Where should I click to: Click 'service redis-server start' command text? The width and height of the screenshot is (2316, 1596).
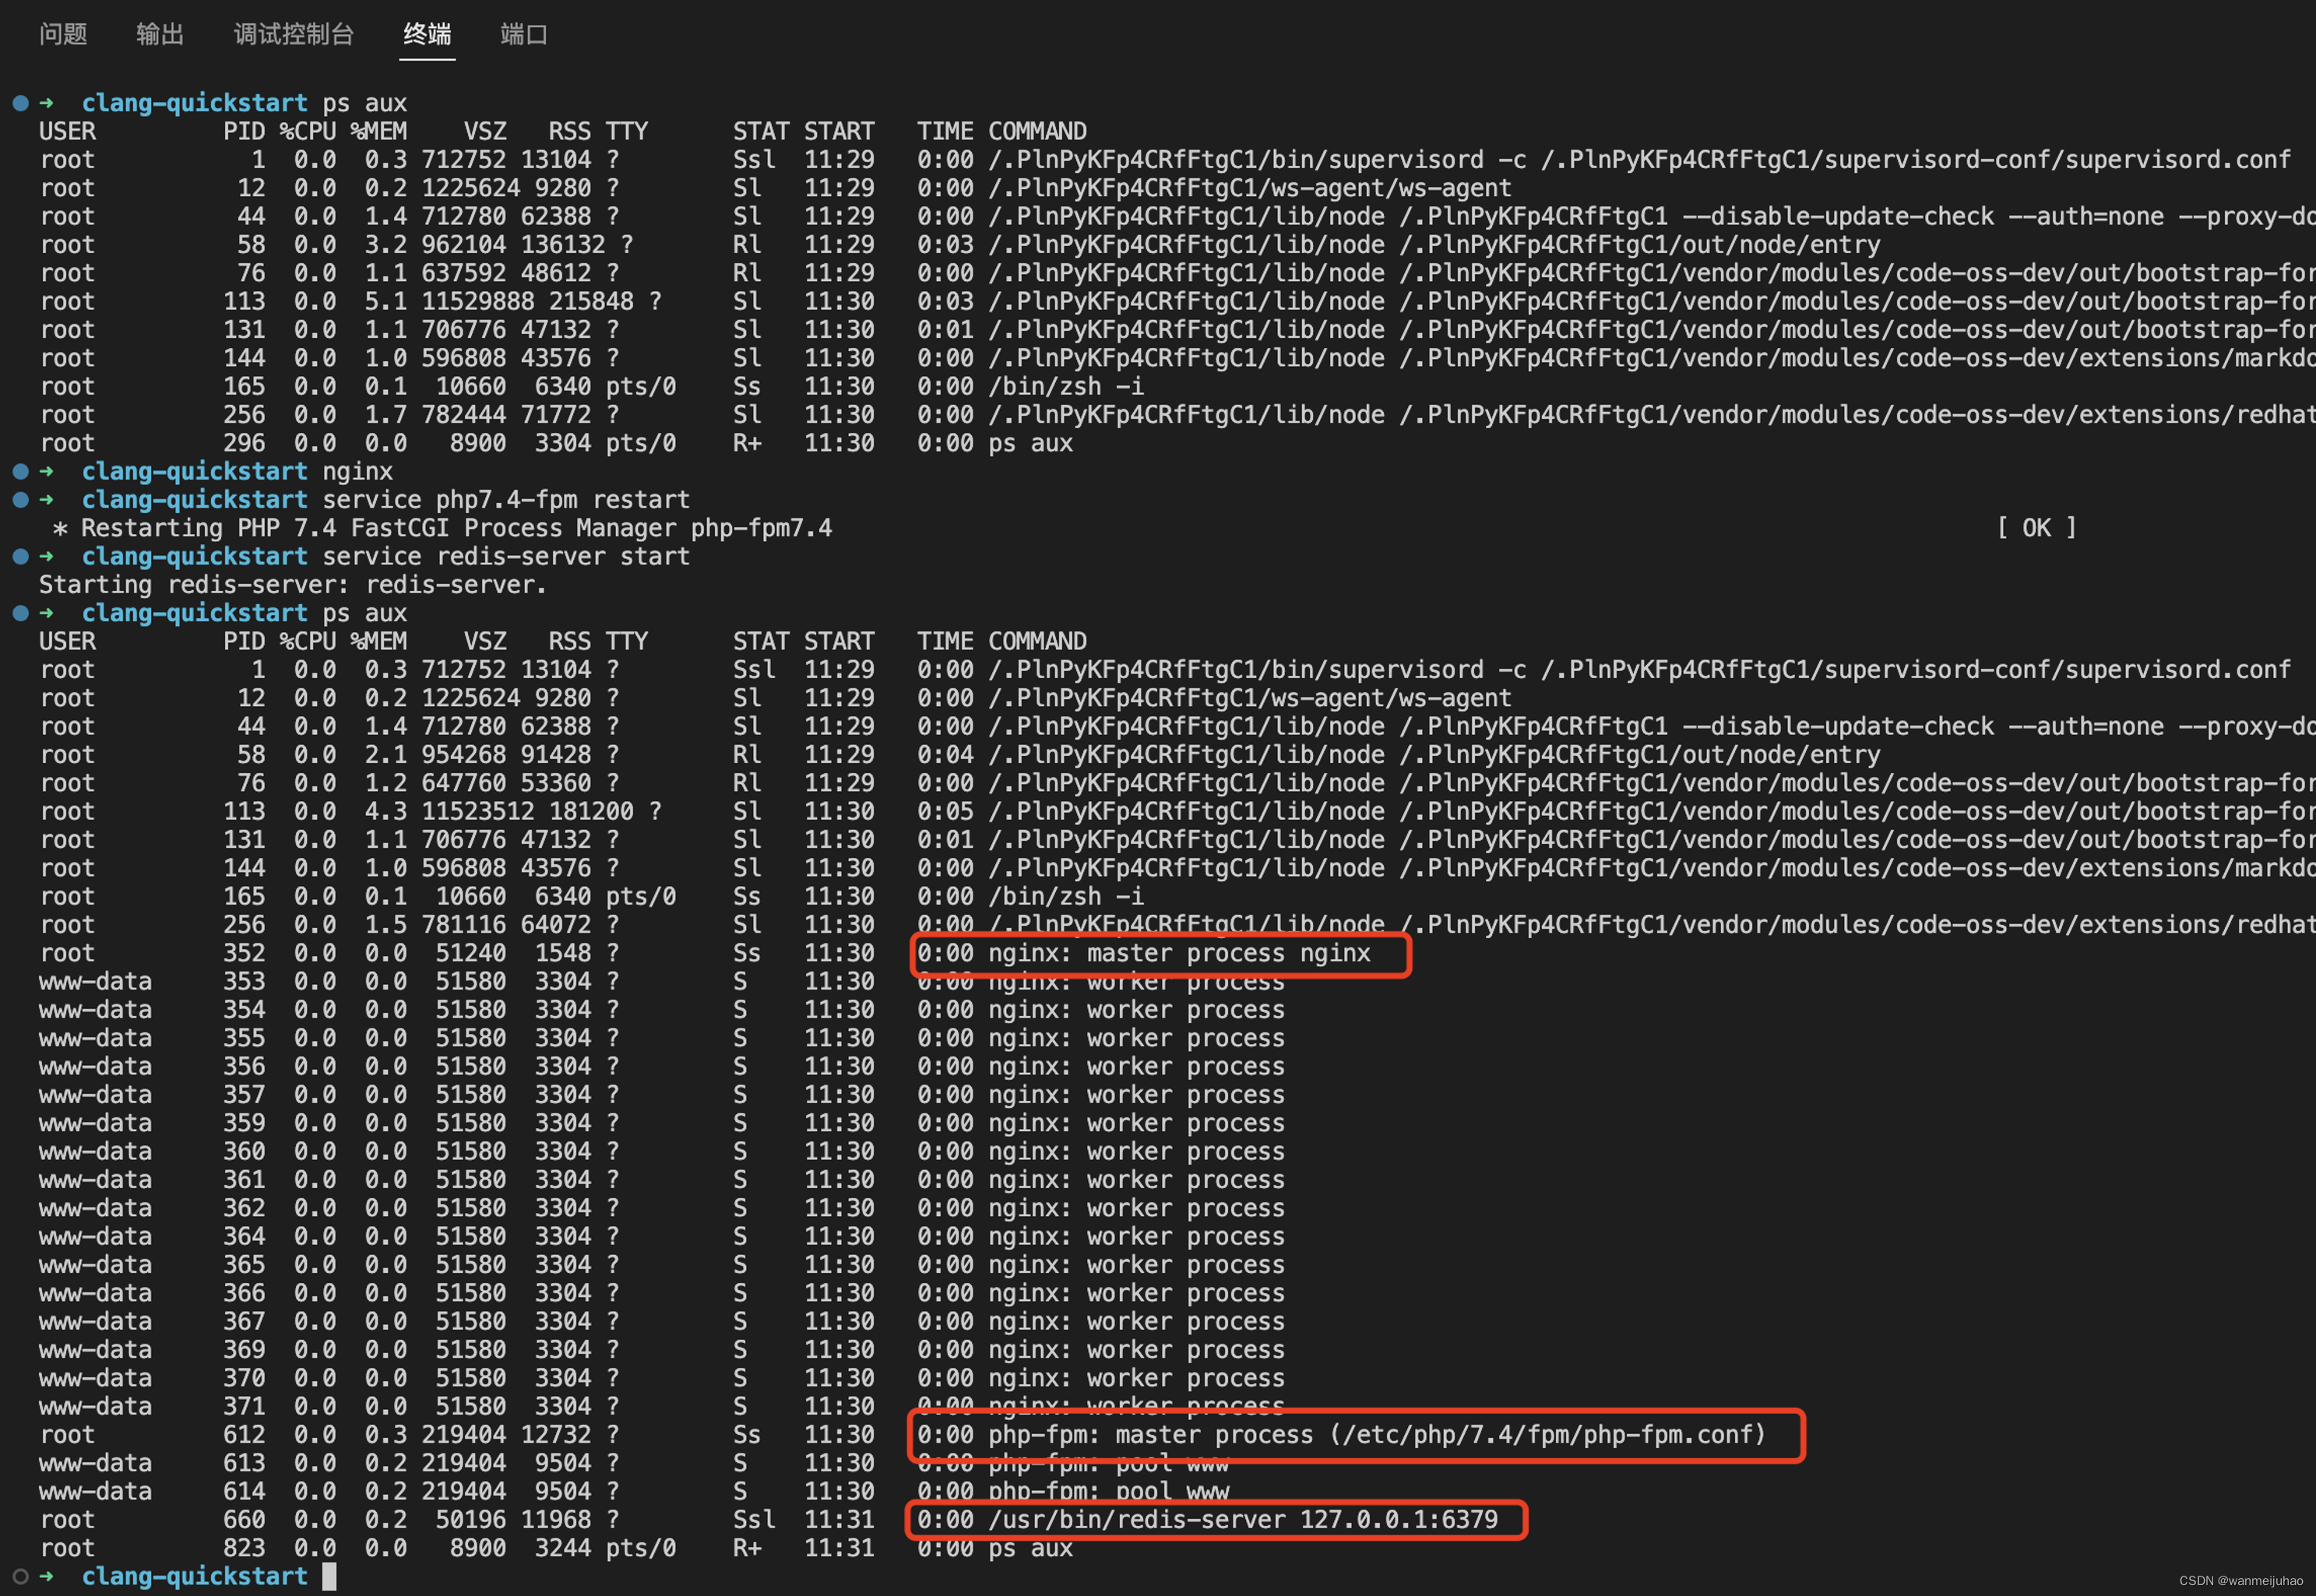[505, 556]
